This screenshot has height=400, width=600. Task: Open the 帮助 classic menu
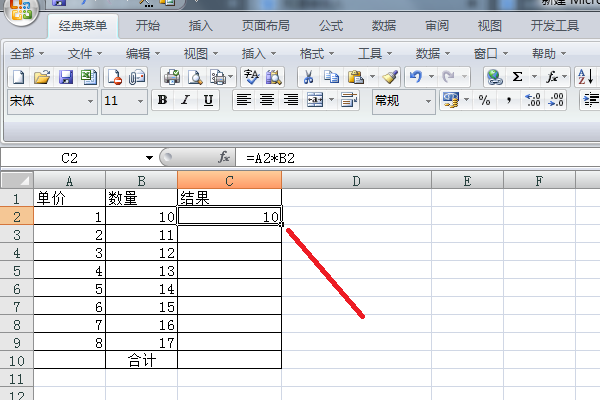click(x=549, y=54)
